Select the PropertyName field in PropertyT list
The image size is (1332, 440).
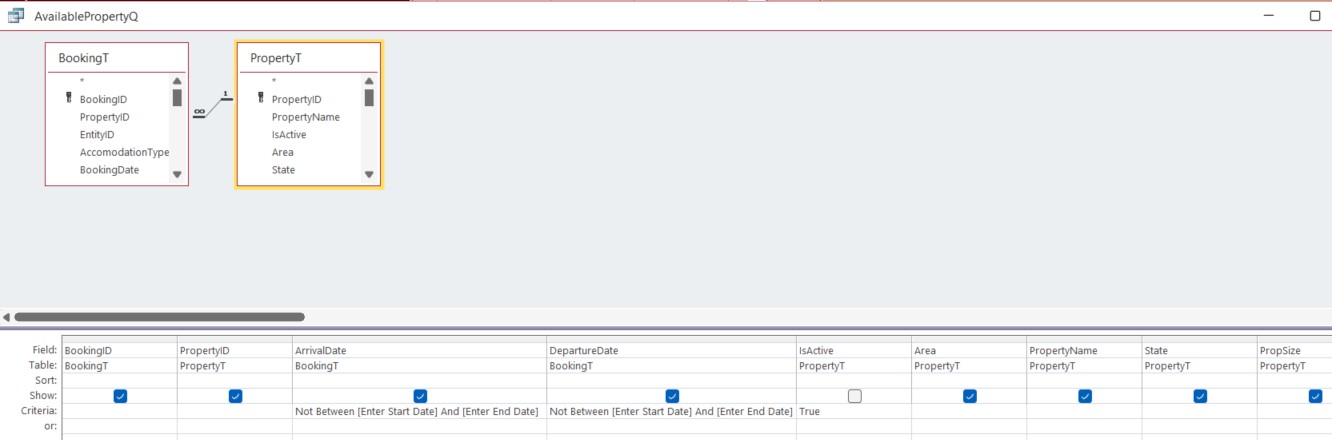pos(305,117)
